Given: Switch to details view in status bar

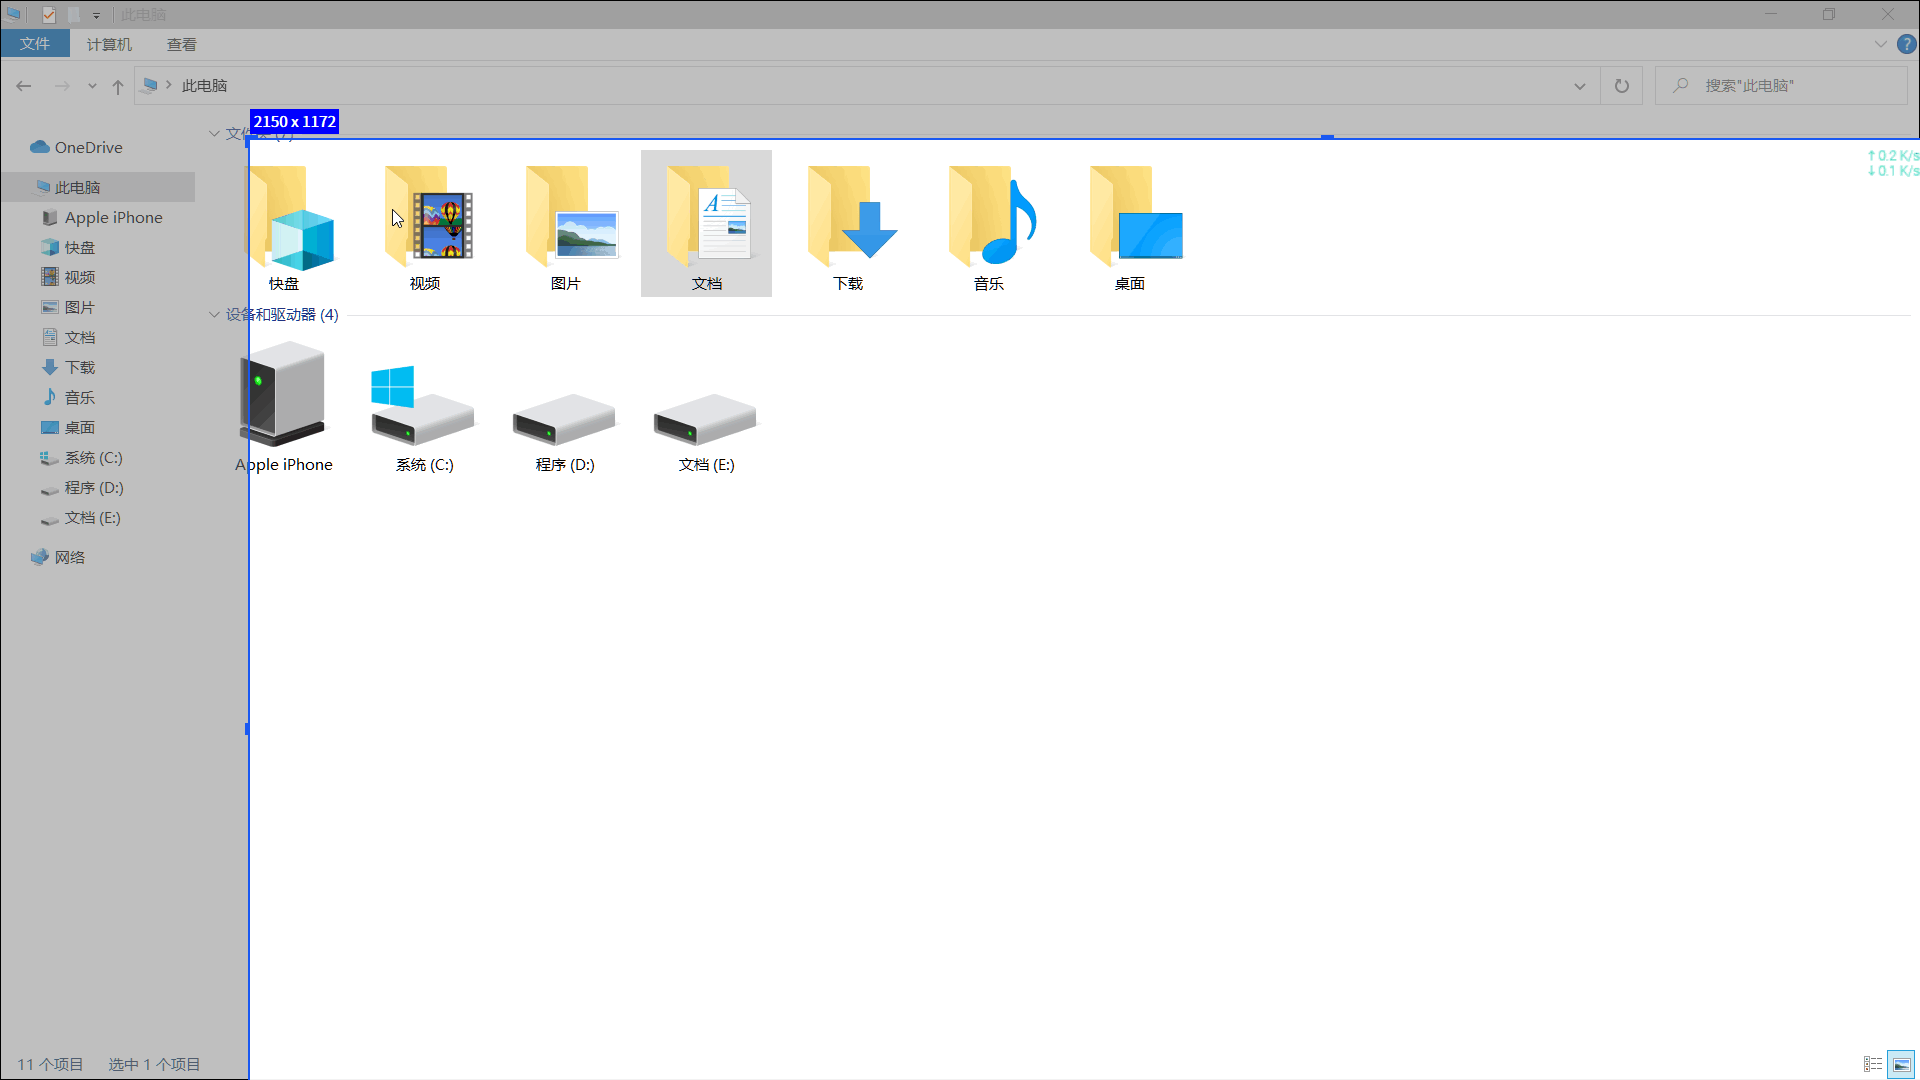Looking at the screenshot, I should pos(1872,1064).
